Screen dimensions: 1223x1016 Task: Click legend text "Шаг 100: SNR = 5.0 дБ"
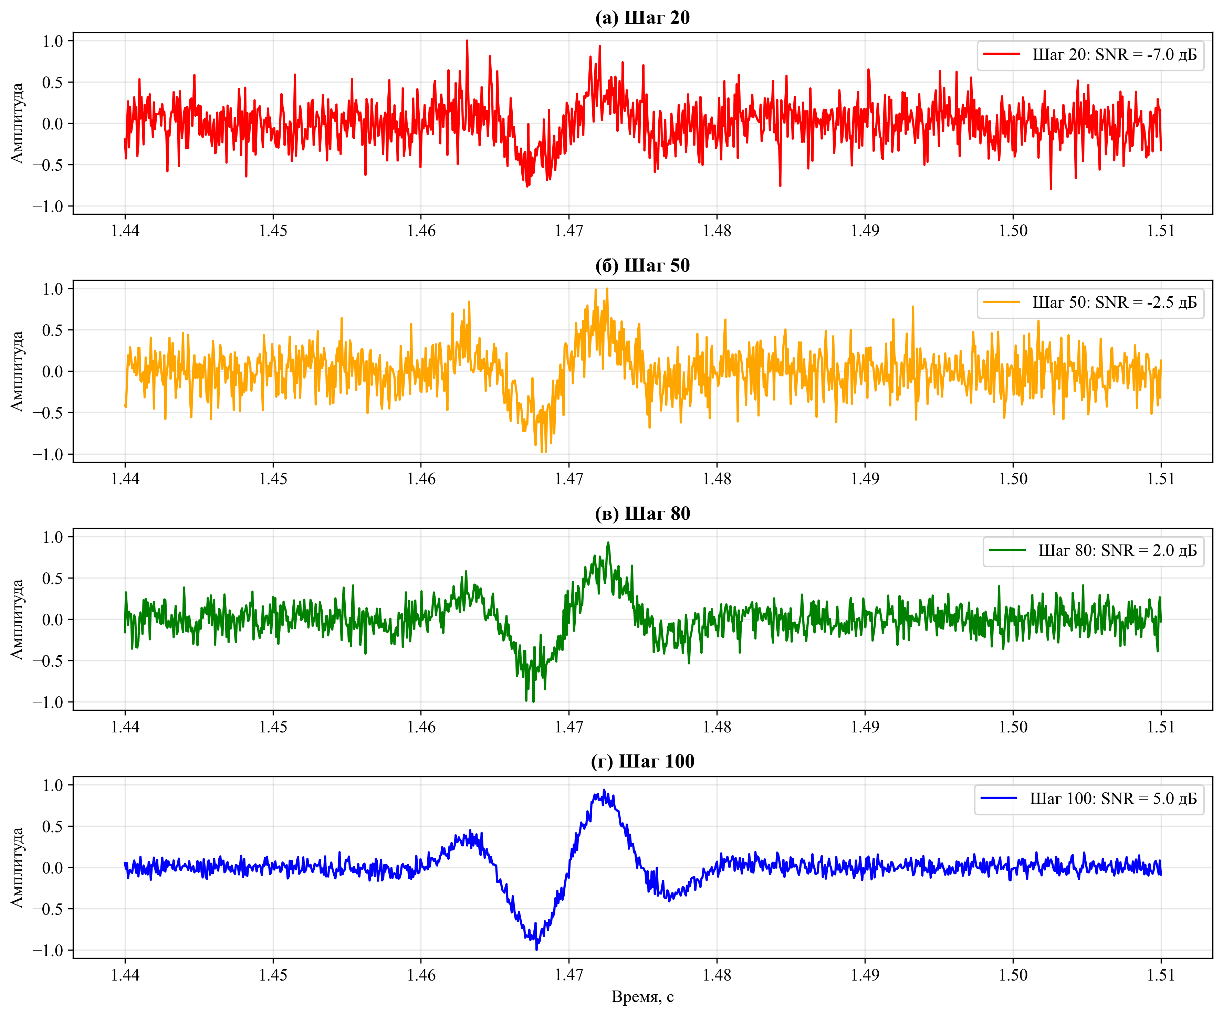[1113, 799]
